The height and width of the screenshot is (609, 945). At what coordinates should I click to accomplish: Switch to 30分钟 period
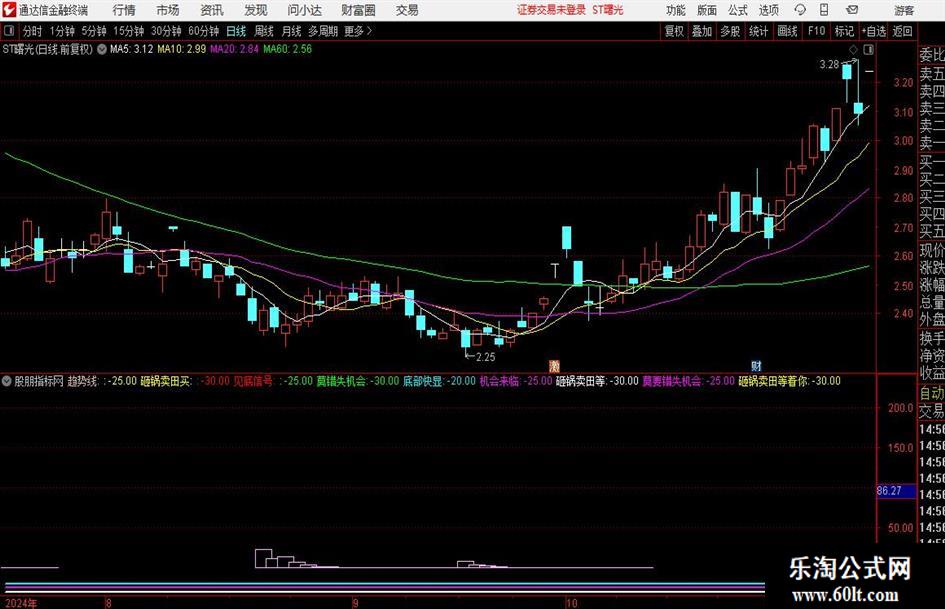coord(166,31)
